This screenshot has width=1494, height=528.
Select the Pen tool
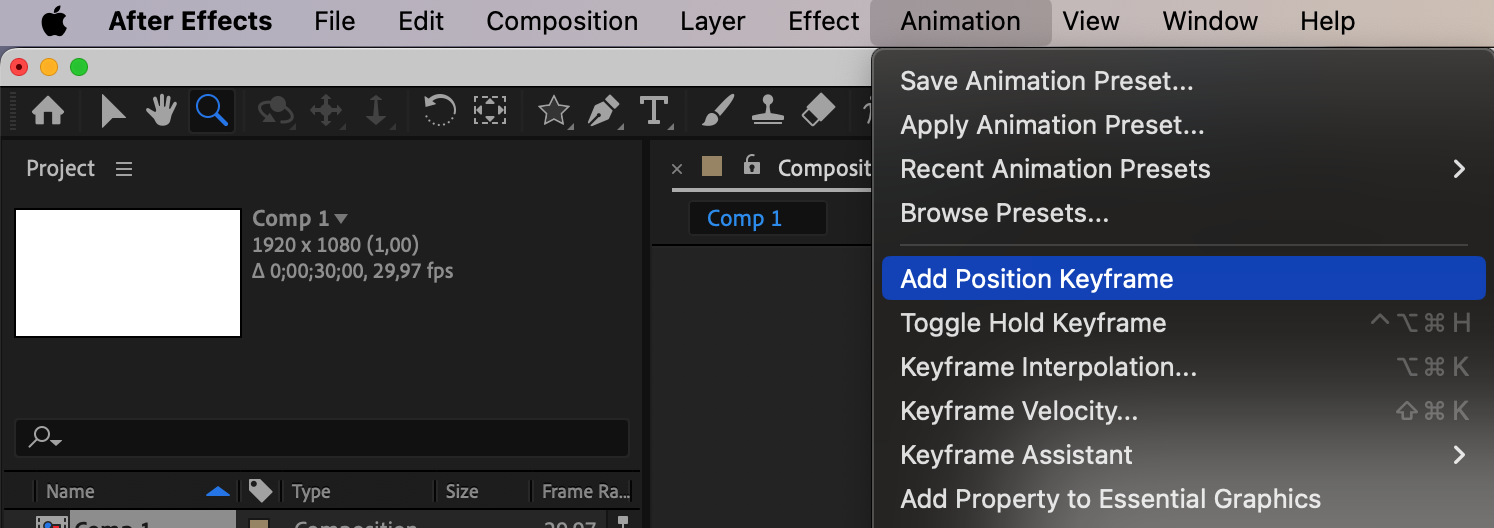[603, 111]
